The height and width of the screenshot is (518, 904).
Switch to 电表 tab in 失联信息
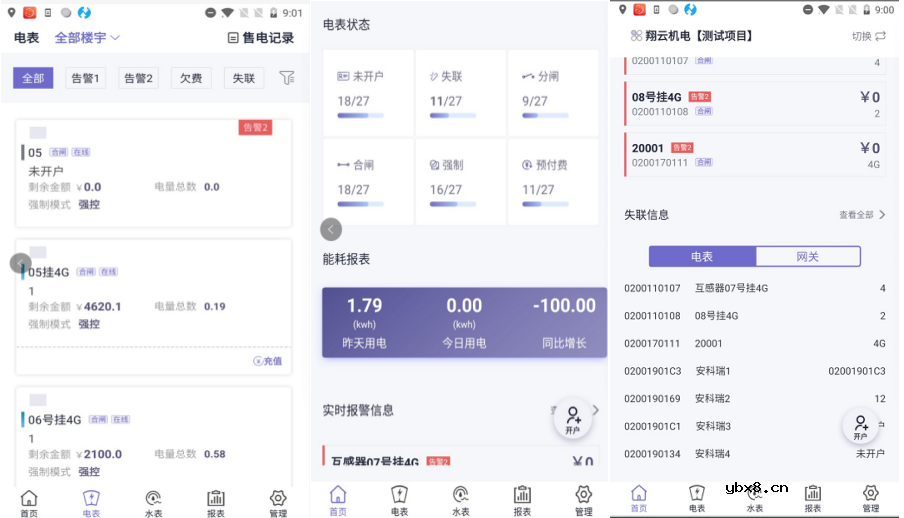click(x=702, y=257)
